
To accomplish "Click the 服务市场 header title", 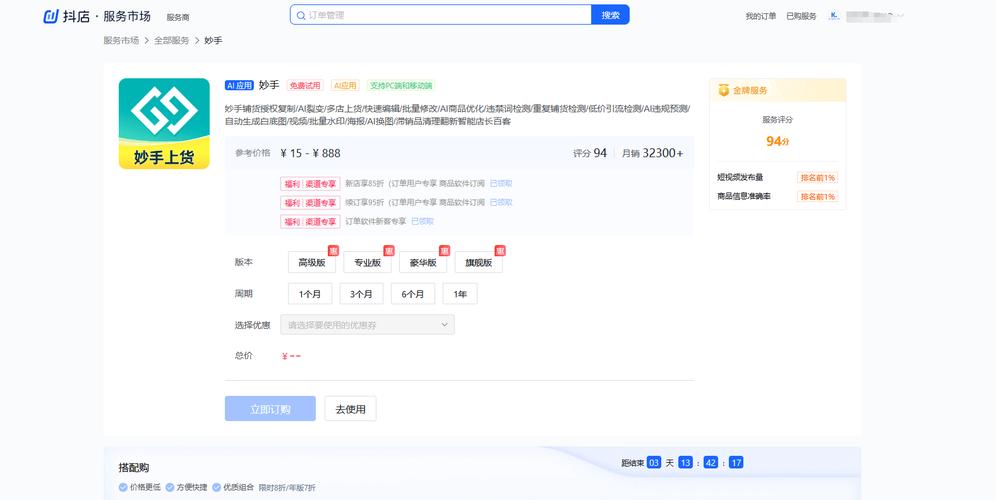I will [x=127, y=17].
